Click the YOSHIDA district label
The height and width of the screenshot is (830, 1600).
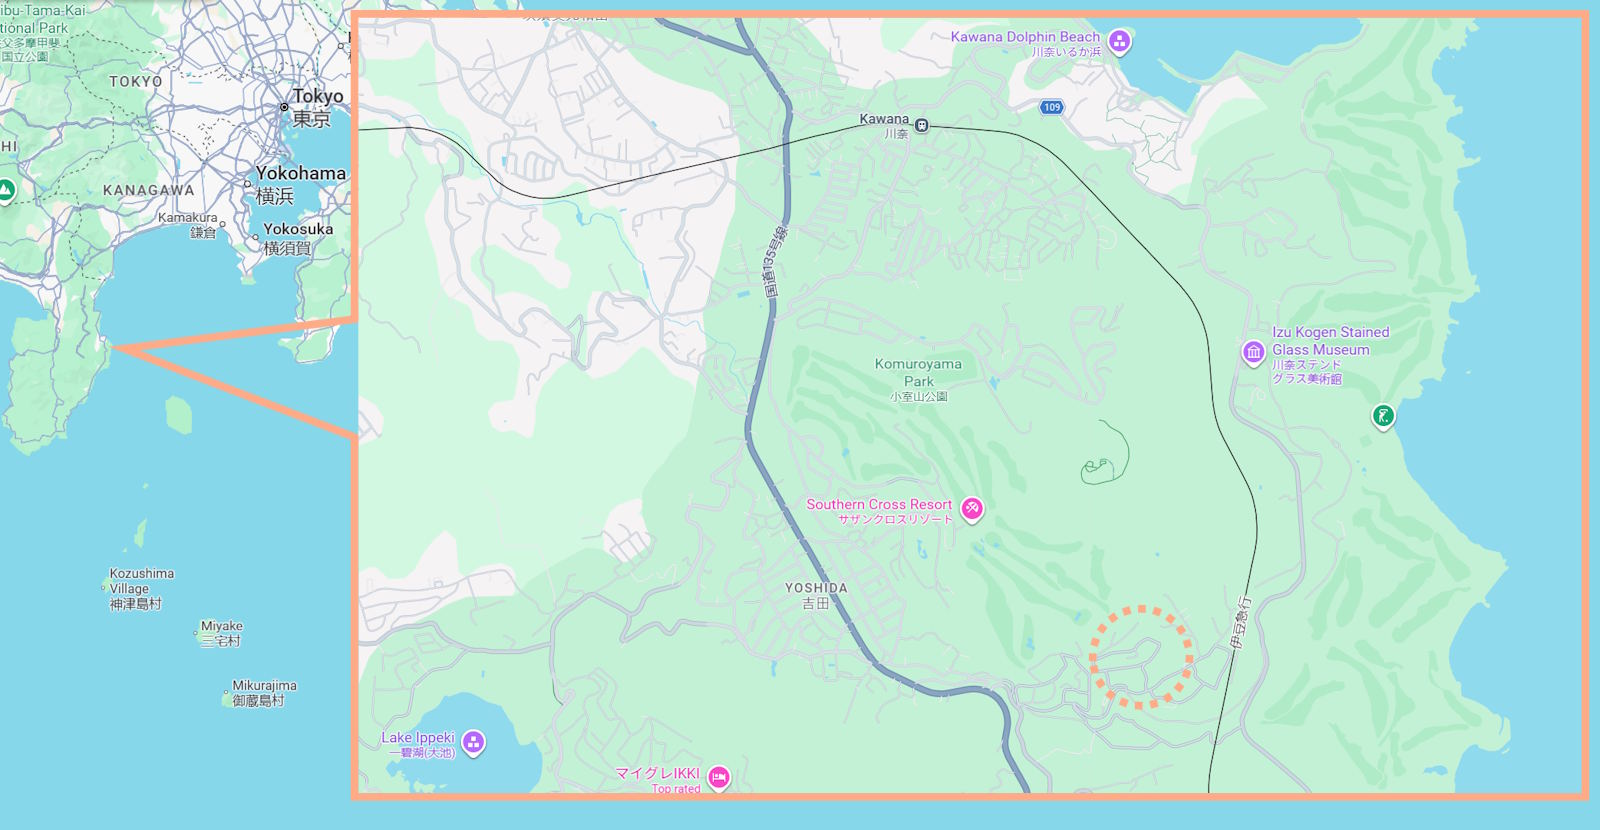click(816, 588)
